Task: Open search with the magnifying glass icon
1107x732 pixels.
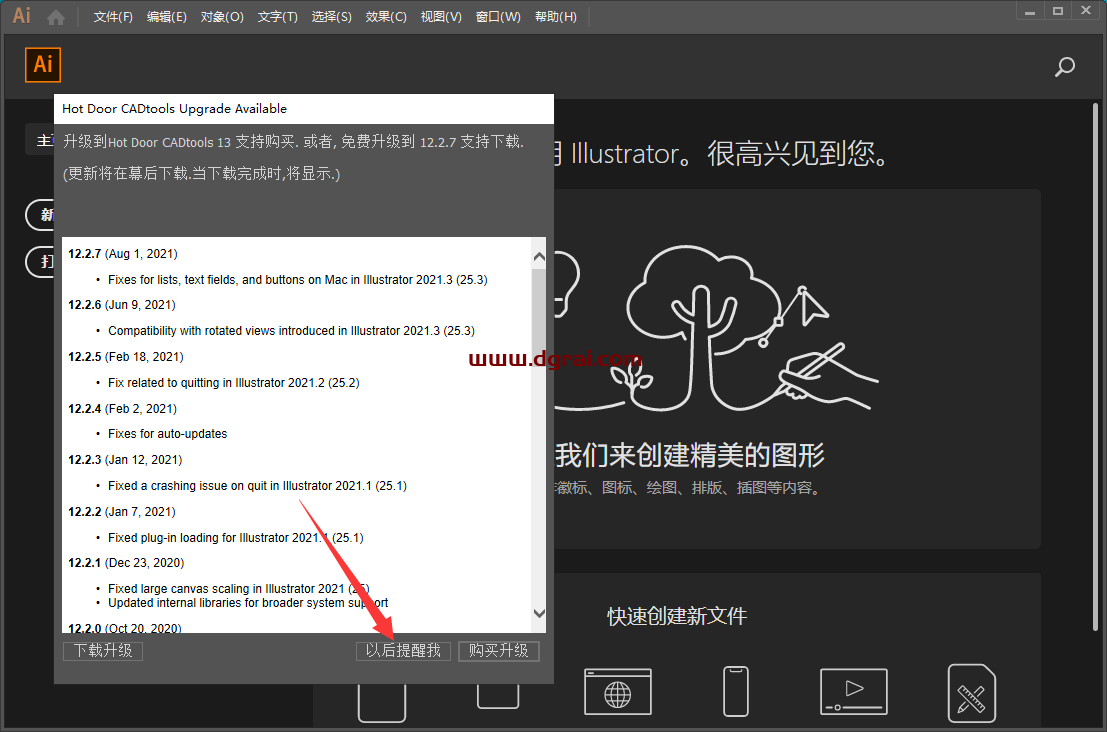Action: pos(1064,67)
